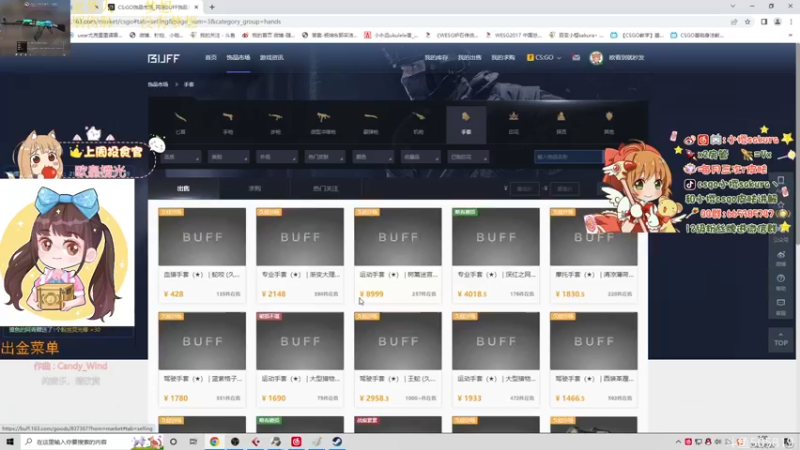This screenshot has width=800, height=450.
Task: Open the second filter dropdown (类别)
Action: pyautogui.click(x=229, y=157)
